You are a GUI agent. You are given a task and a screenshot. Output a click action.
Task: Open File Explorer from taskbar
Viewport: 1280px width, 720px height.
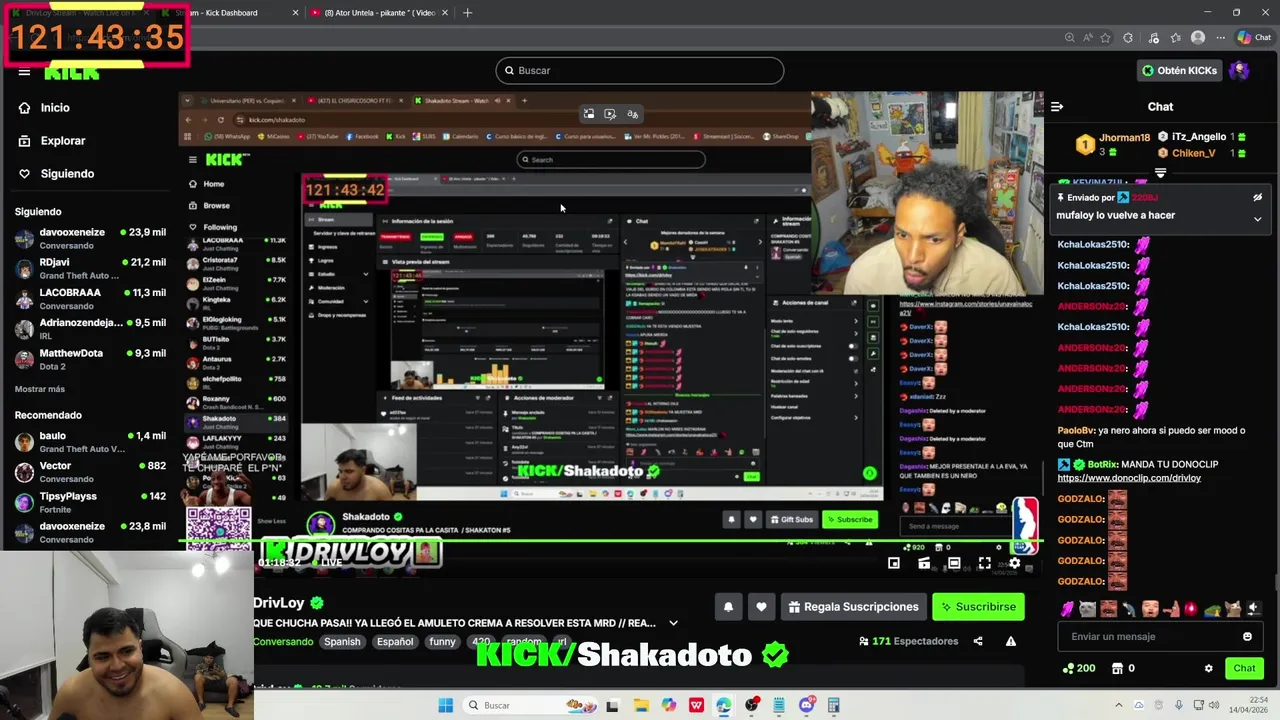pyautogui.click(x=641, y=706)
